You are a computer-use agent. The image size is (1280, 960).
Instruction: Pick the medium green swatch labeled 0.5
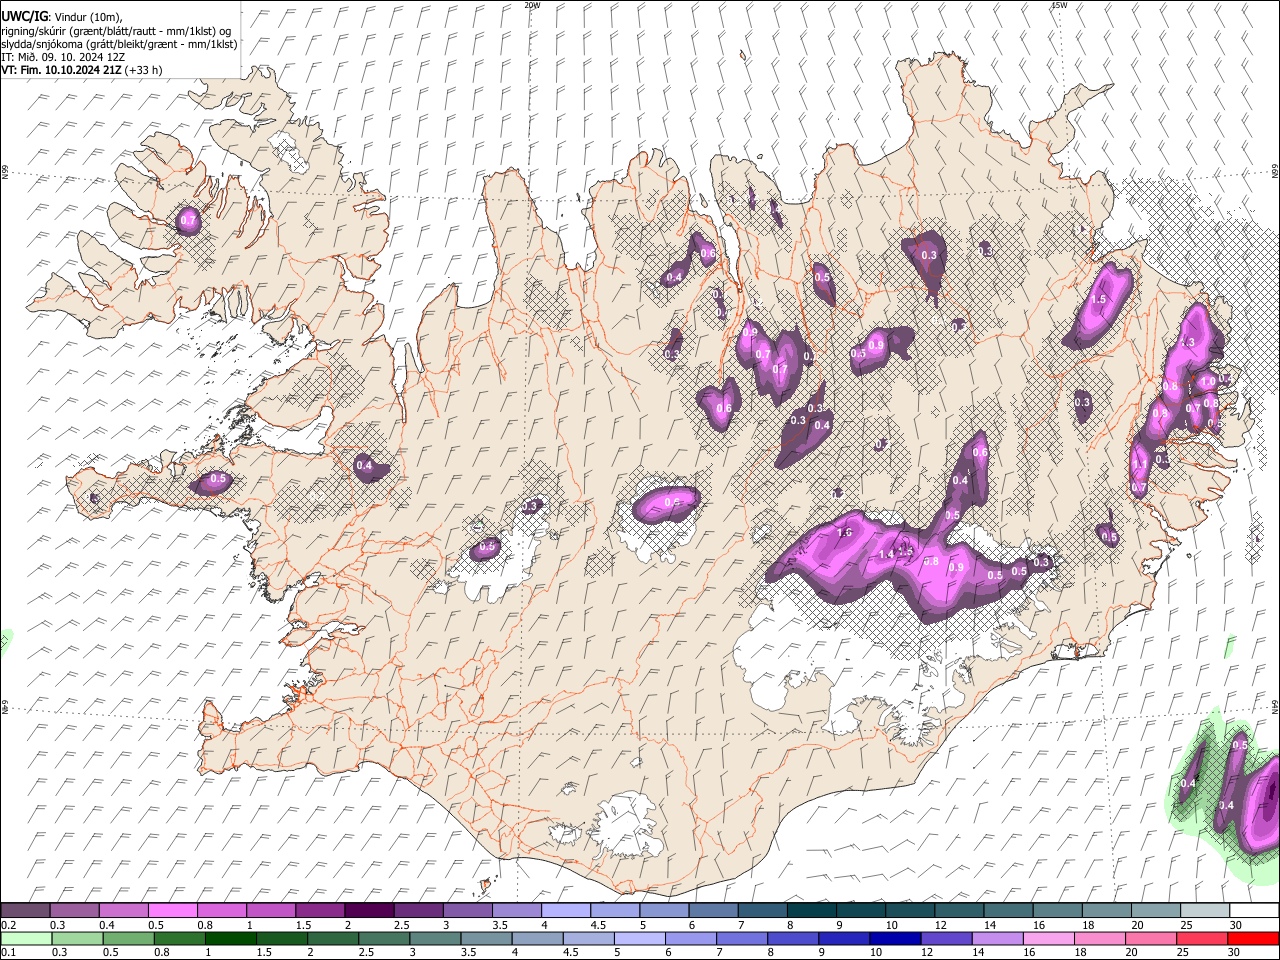128,938
